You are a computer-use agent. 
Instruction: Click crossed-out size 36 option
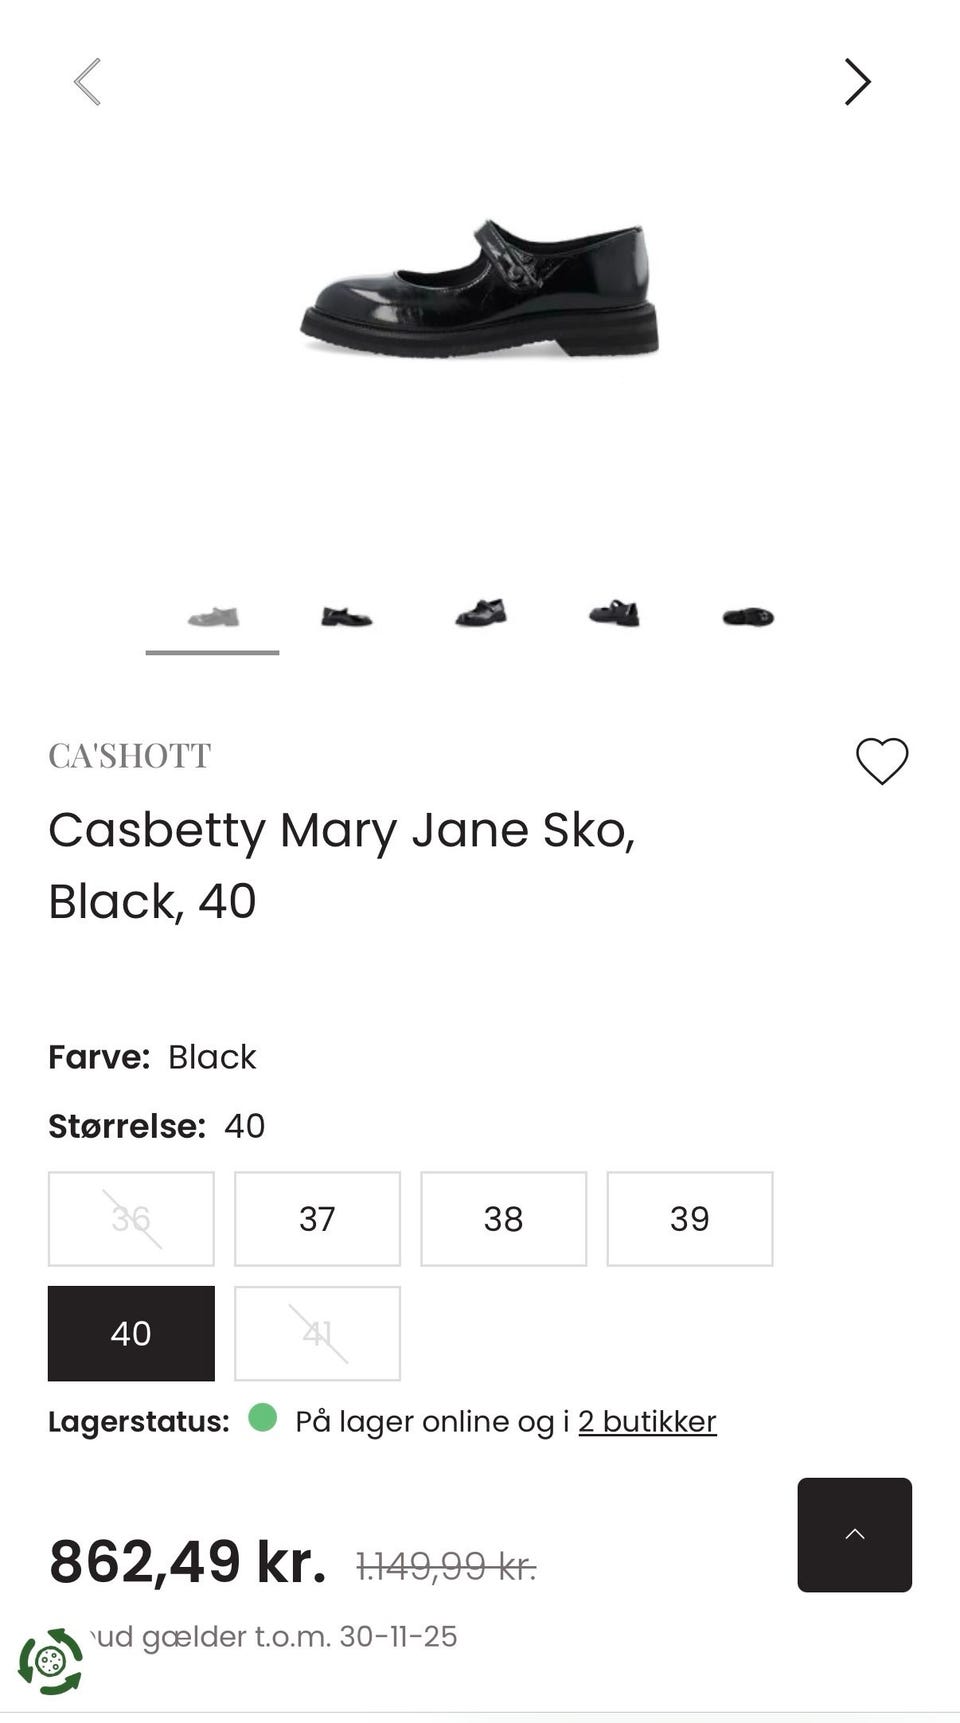(x=131, y=1218)
